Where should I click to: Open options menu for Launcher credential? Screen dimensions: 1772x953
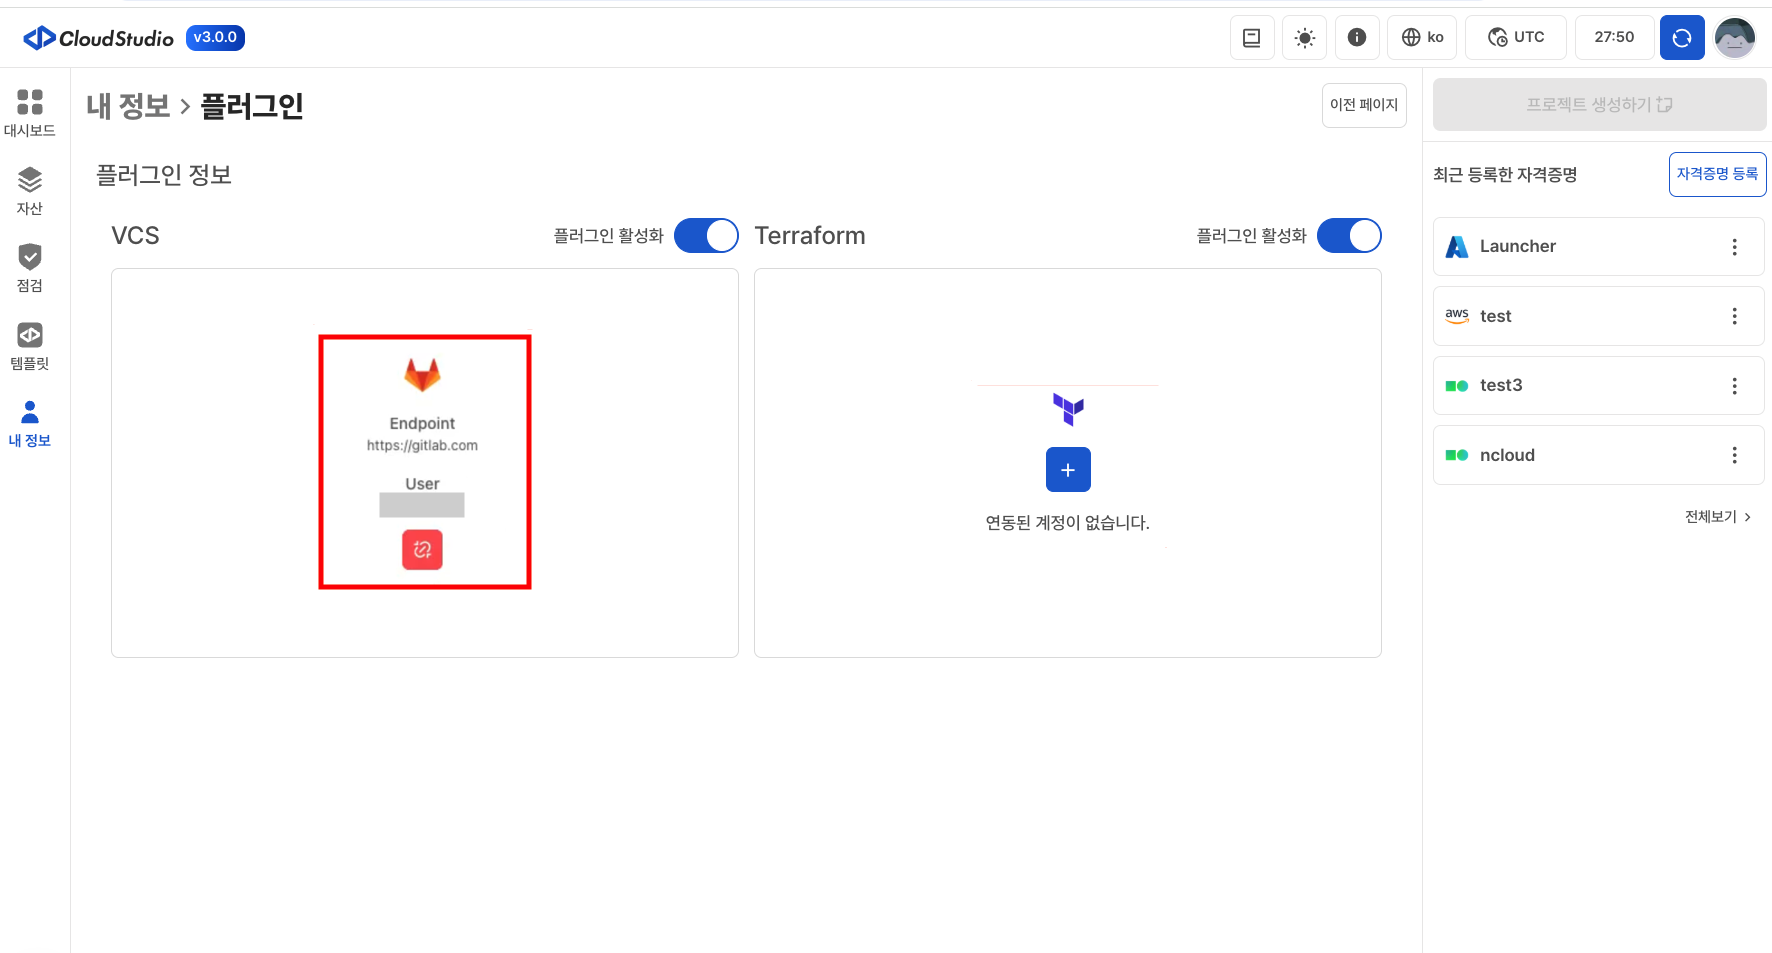point(1734,247)
